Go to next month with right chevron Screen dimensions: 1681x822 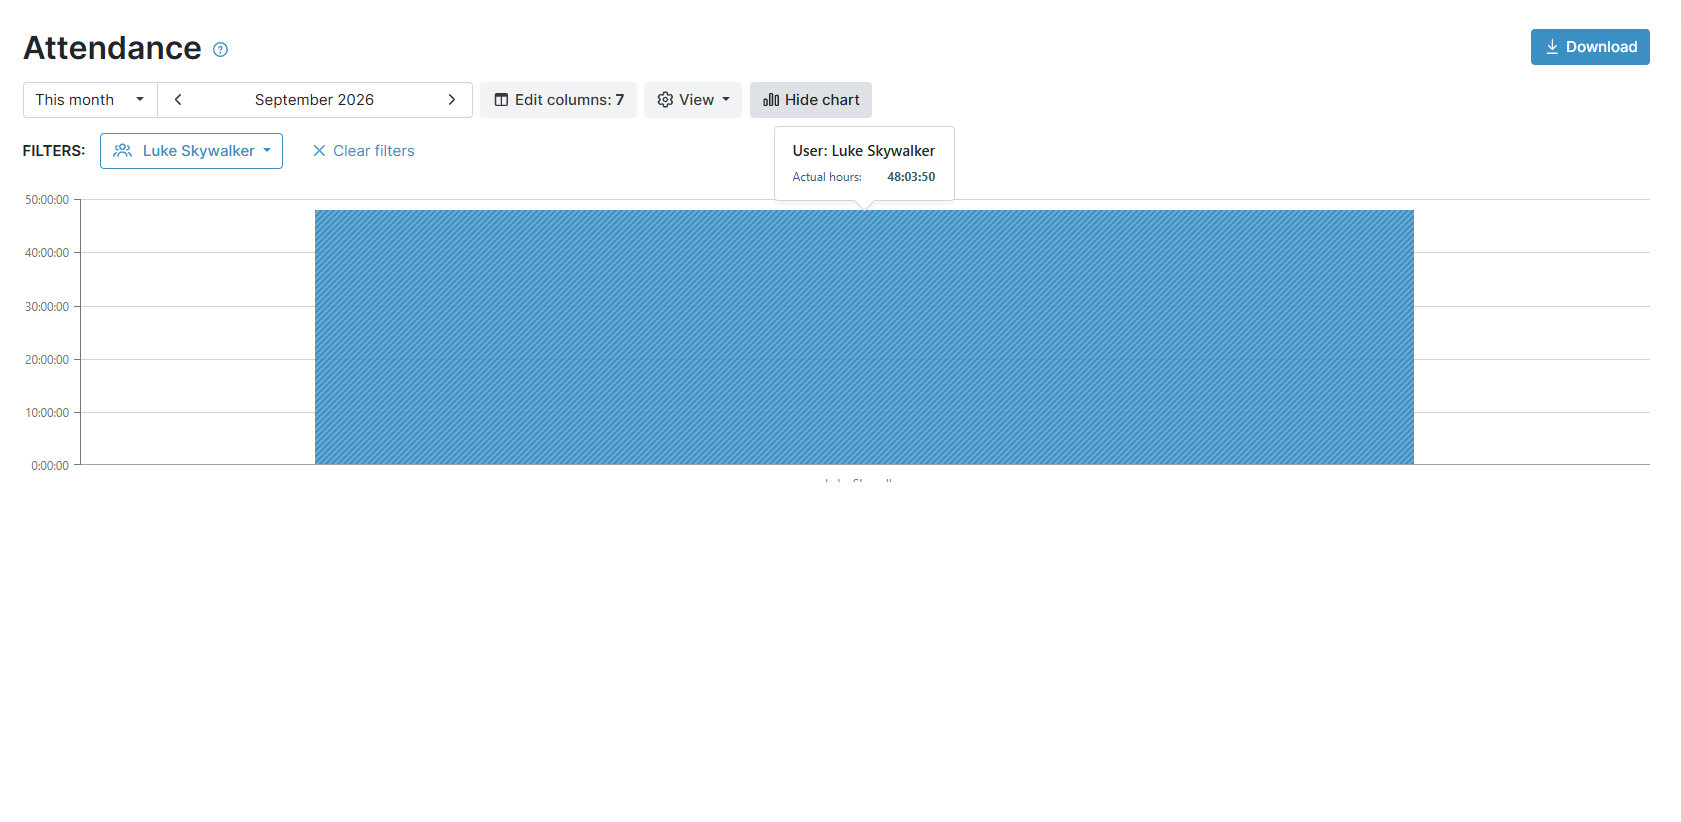coord(452,100)
